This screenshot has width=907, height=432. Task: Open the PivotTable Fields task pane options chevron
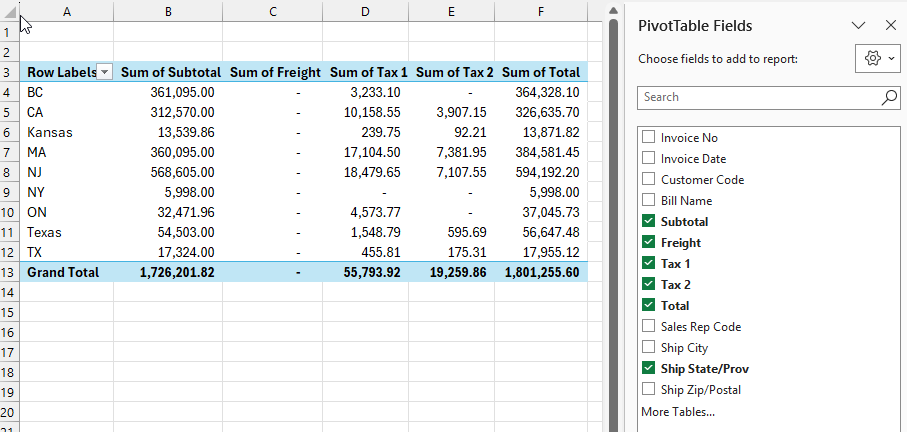(x=859, y=25)
